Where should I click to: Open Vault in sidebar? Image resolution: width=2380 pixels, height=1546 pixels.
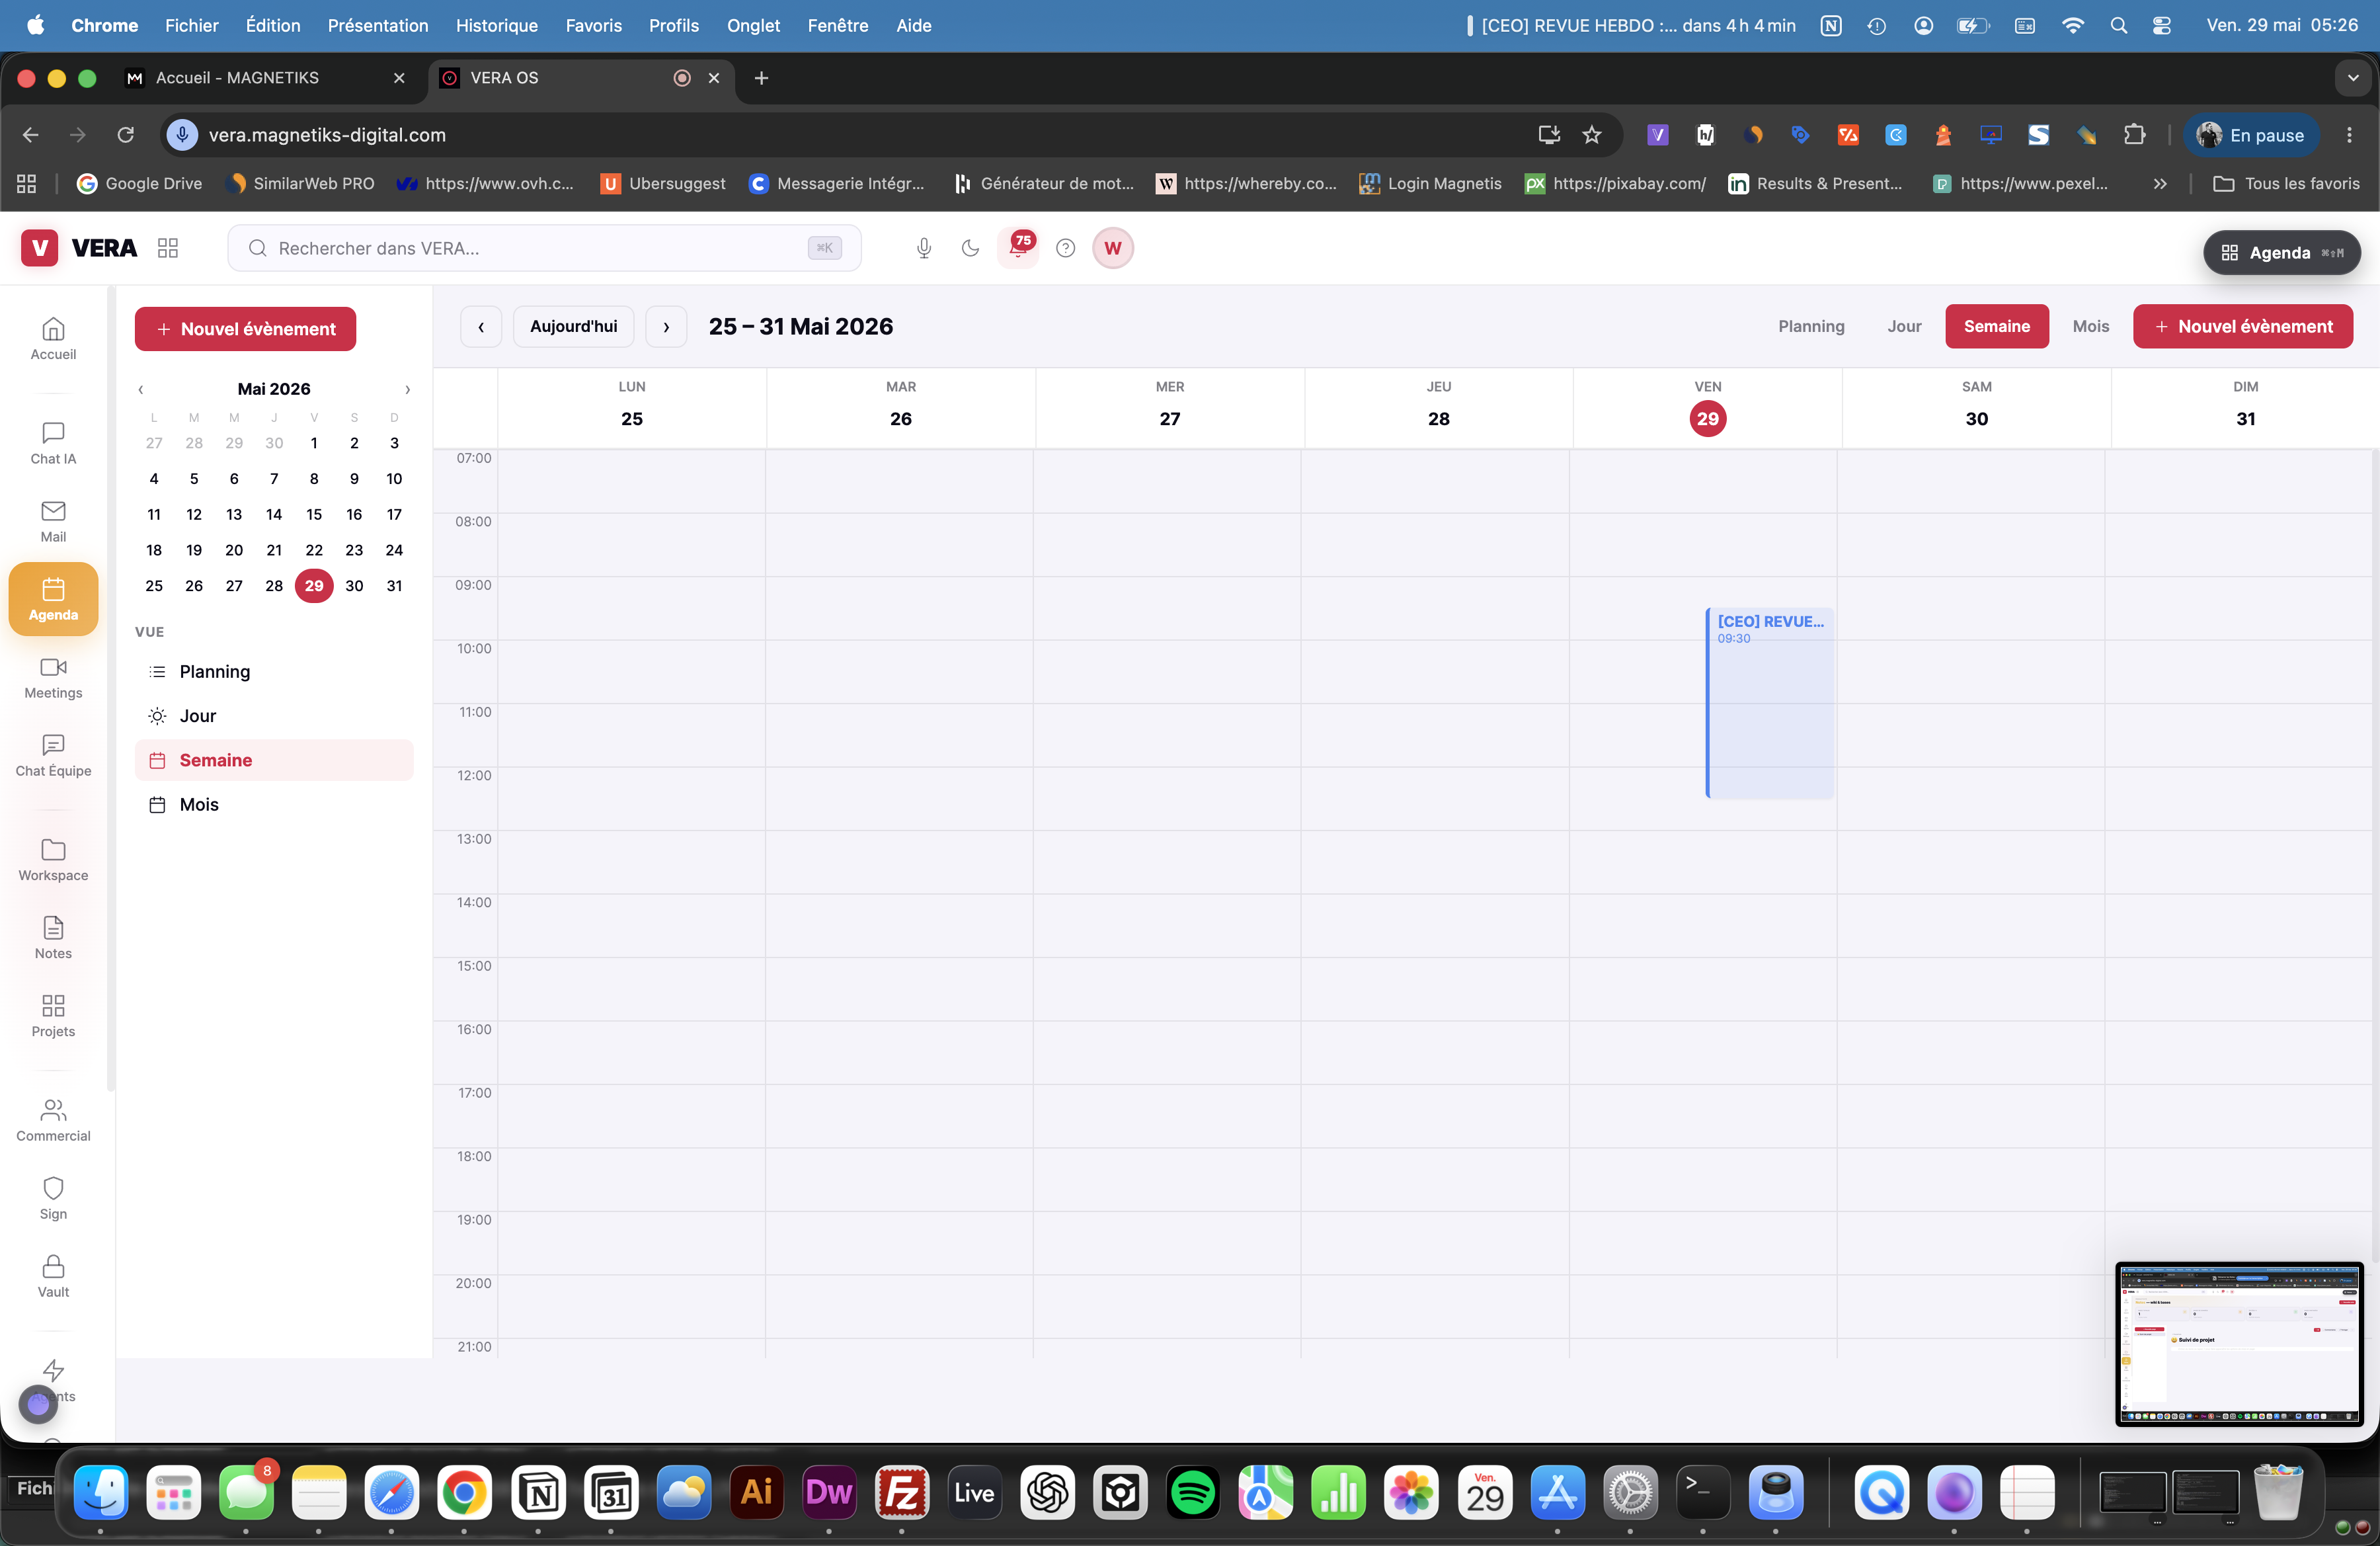click(53, 1276)
